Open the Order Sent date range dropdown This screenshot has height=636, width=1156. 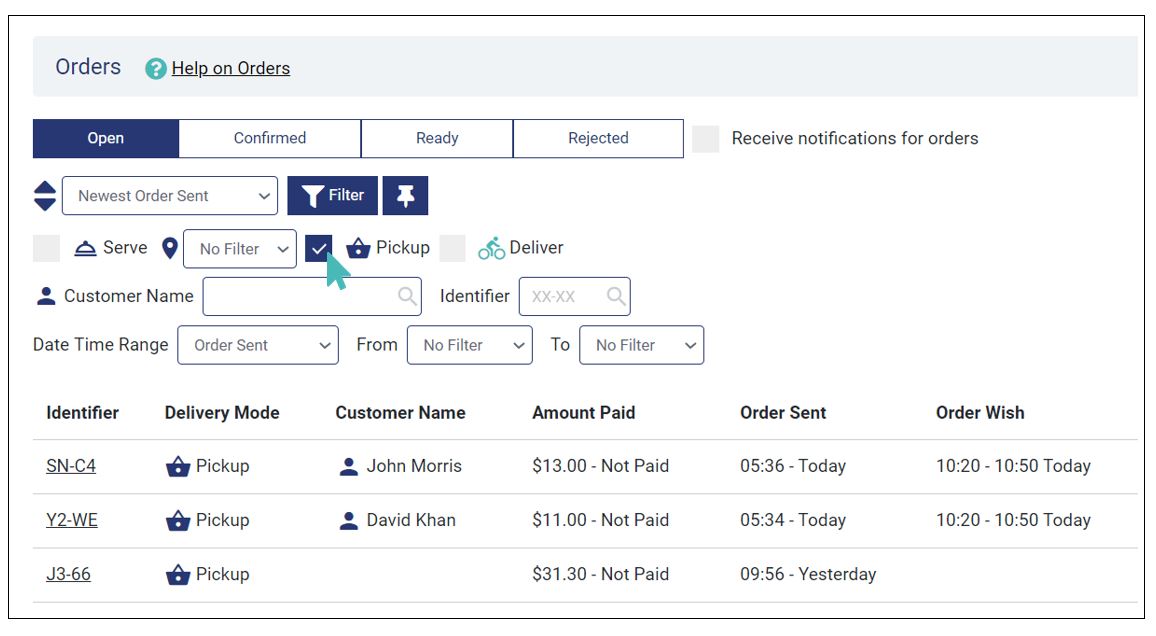pos(258,345)
